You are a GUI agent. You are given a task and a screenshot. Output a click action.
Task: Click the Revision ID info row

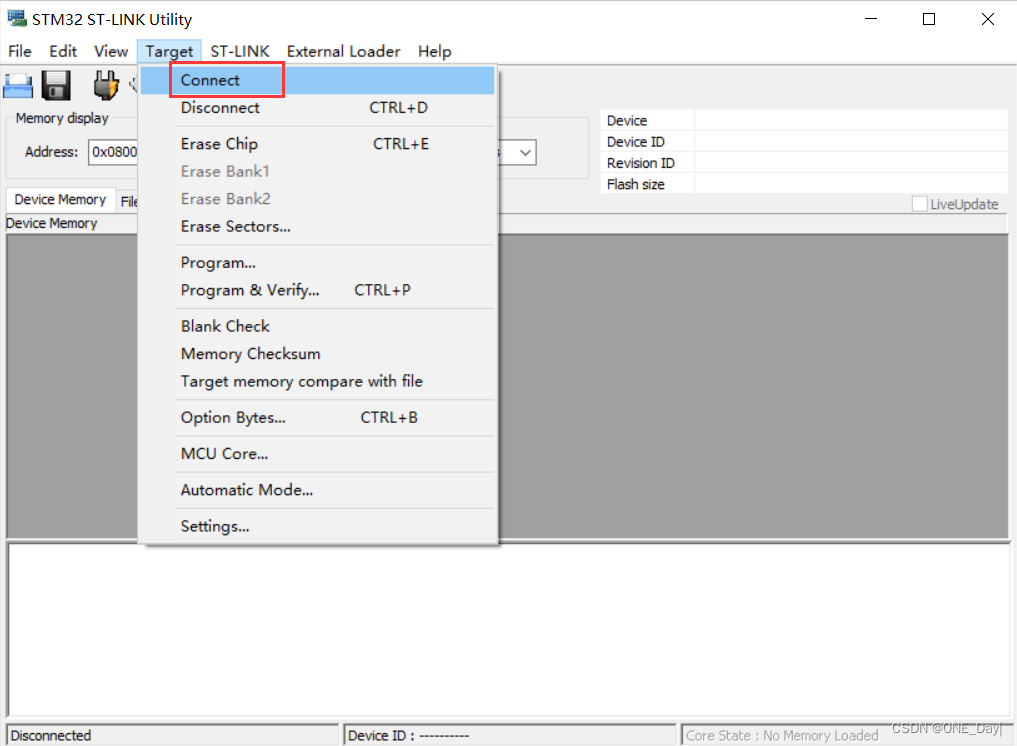(804, 163)
